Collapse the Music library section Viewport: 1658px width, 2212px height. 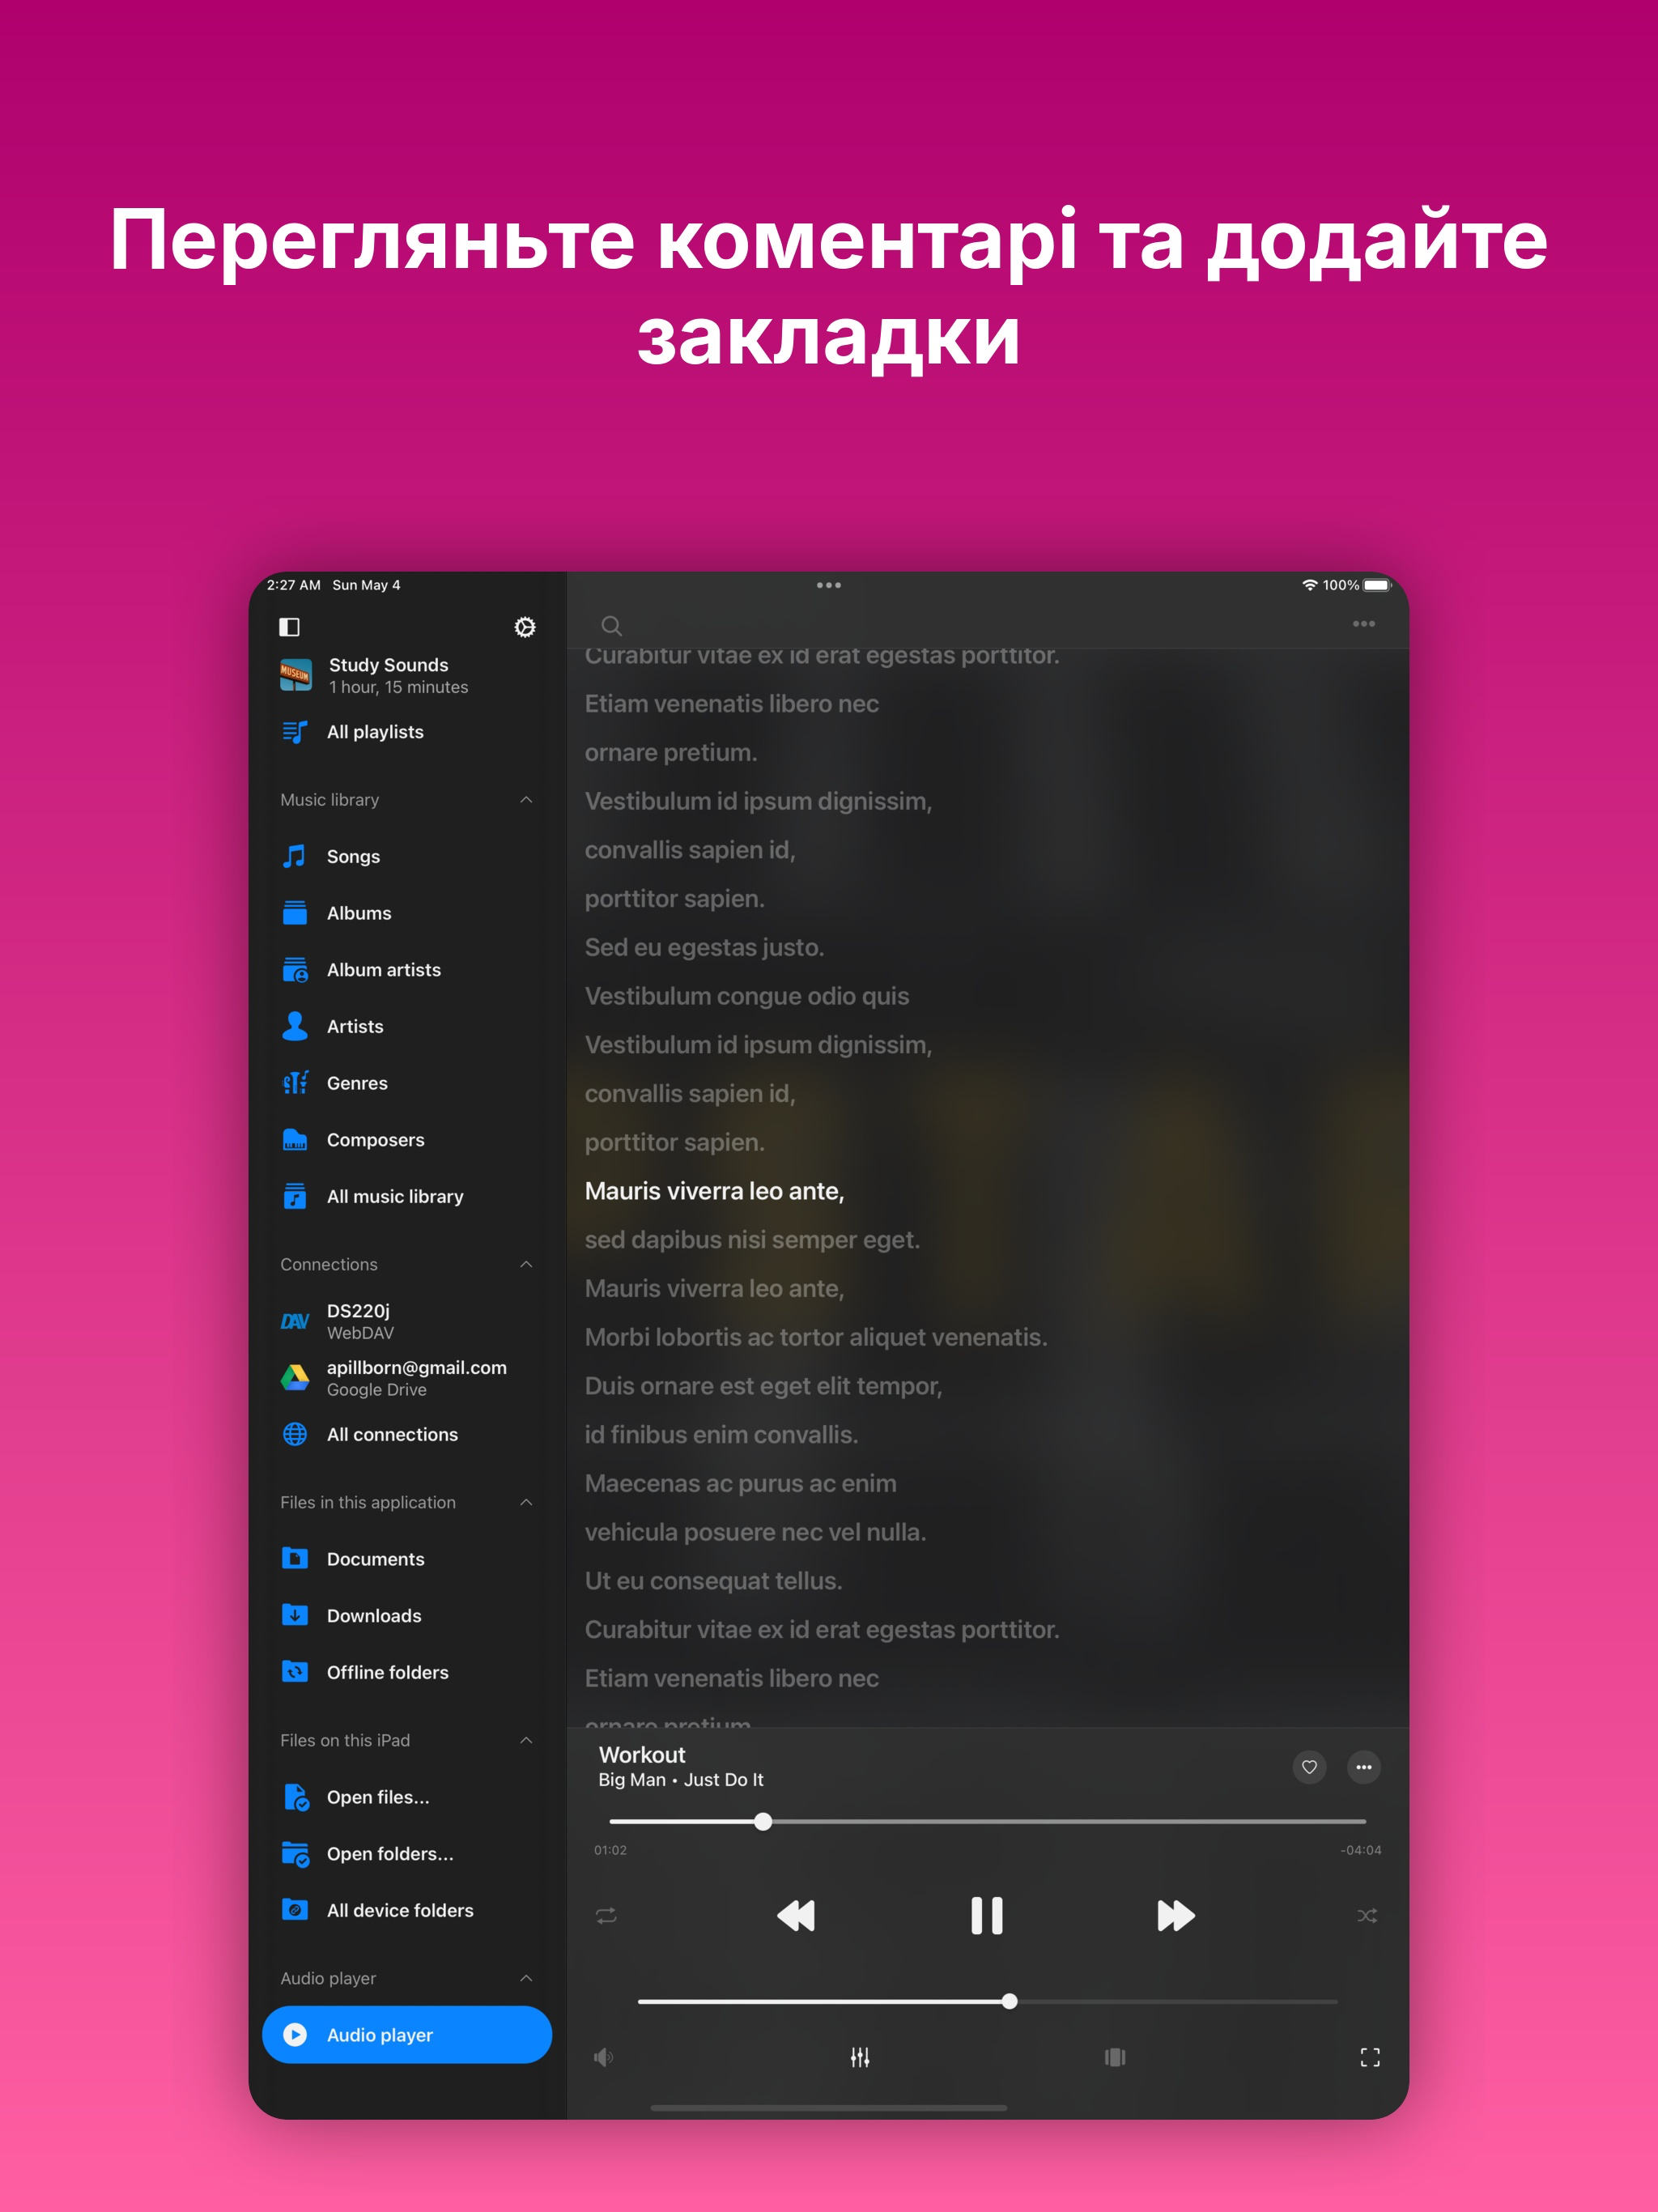tap(526, 799)
